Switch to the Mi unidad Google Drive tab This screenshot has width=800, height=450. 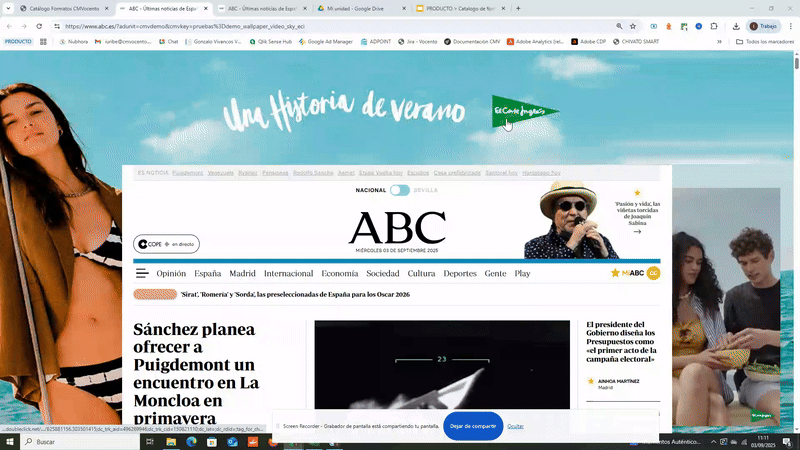click(358, 8)
